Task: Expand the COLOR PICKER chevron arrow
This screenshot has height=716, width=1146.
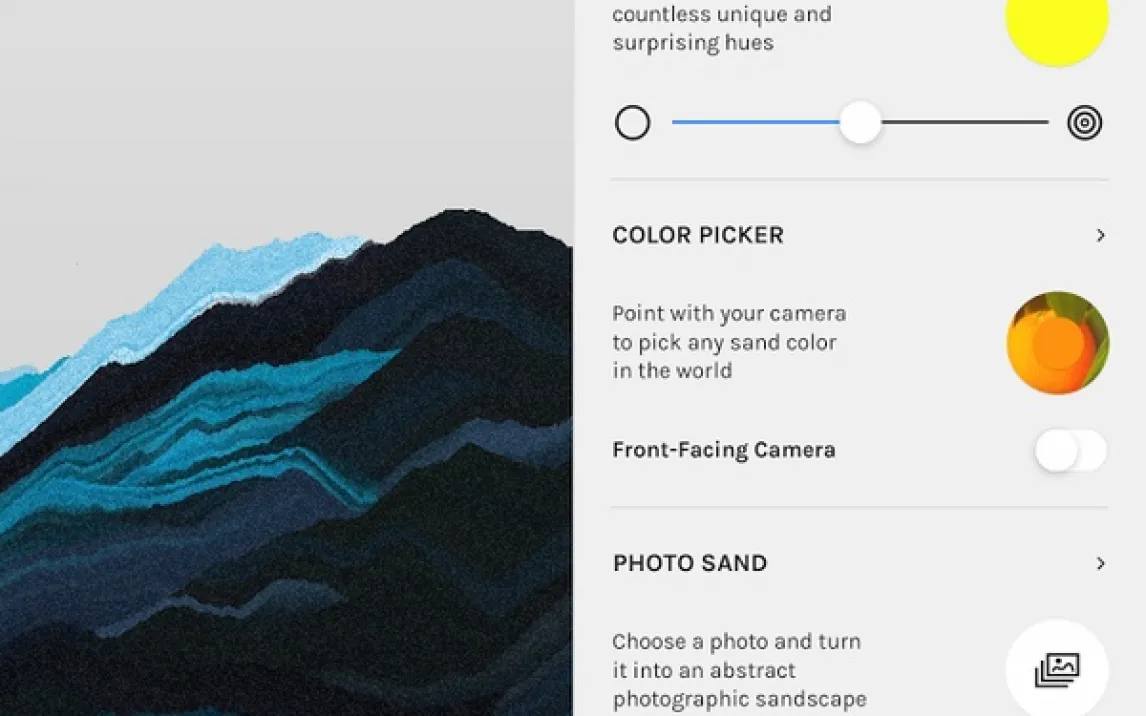Action: 1100,235
